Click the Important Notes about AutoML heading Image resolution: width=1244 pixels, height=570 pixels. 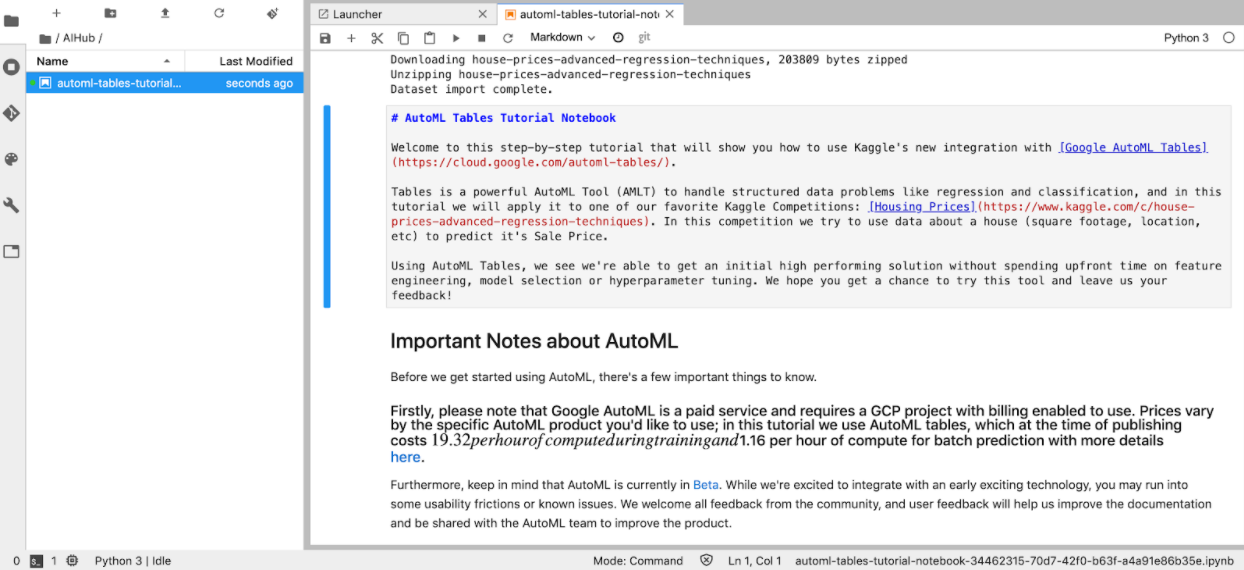coord(534,341)
